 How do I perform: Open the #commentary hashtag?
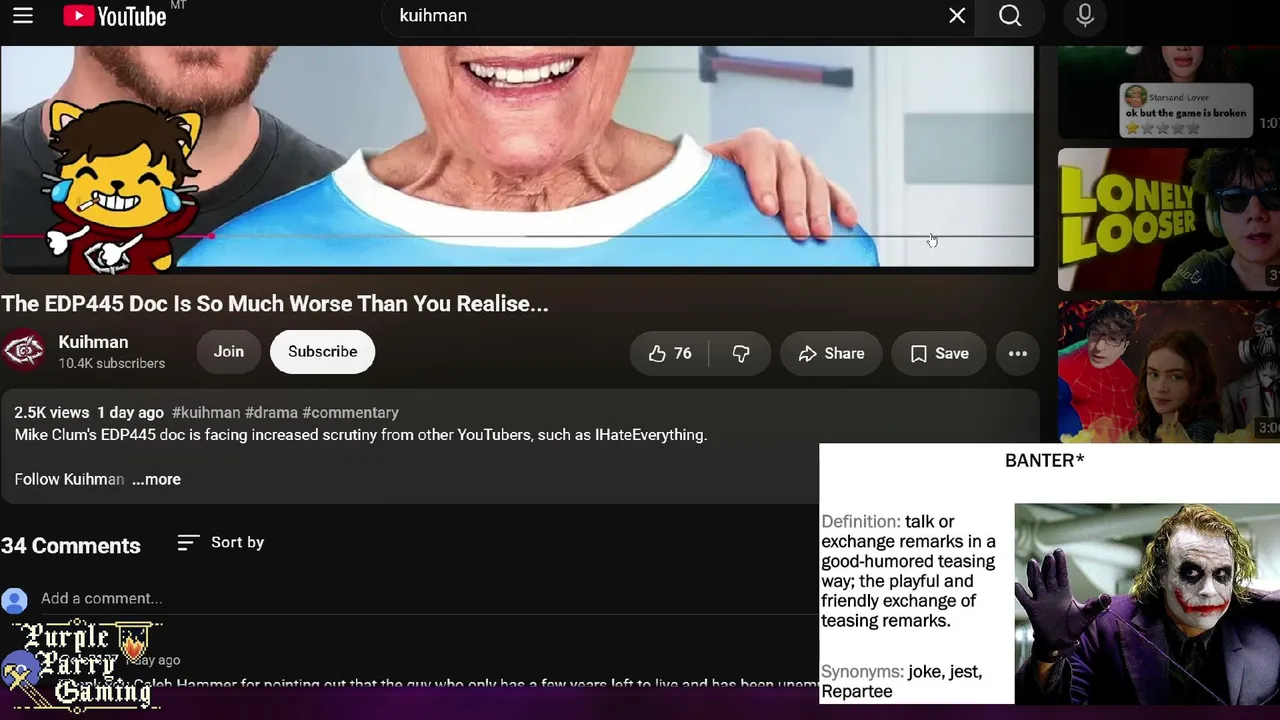[x=350, y=412]
